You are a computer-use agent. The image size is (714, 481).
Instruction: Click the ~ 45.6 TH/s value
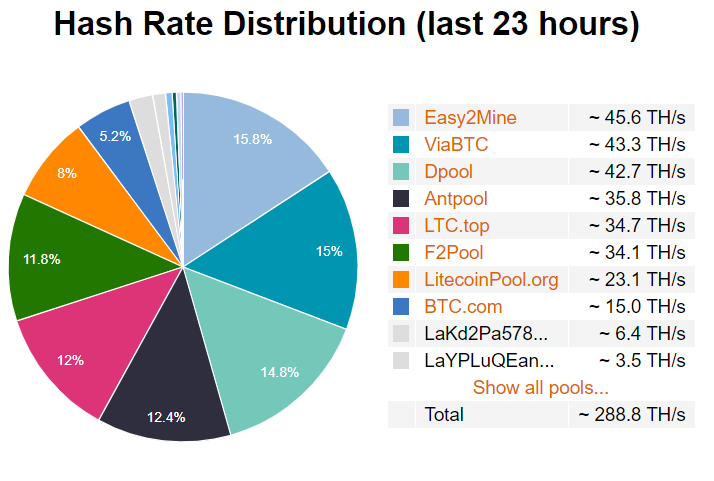637,118
